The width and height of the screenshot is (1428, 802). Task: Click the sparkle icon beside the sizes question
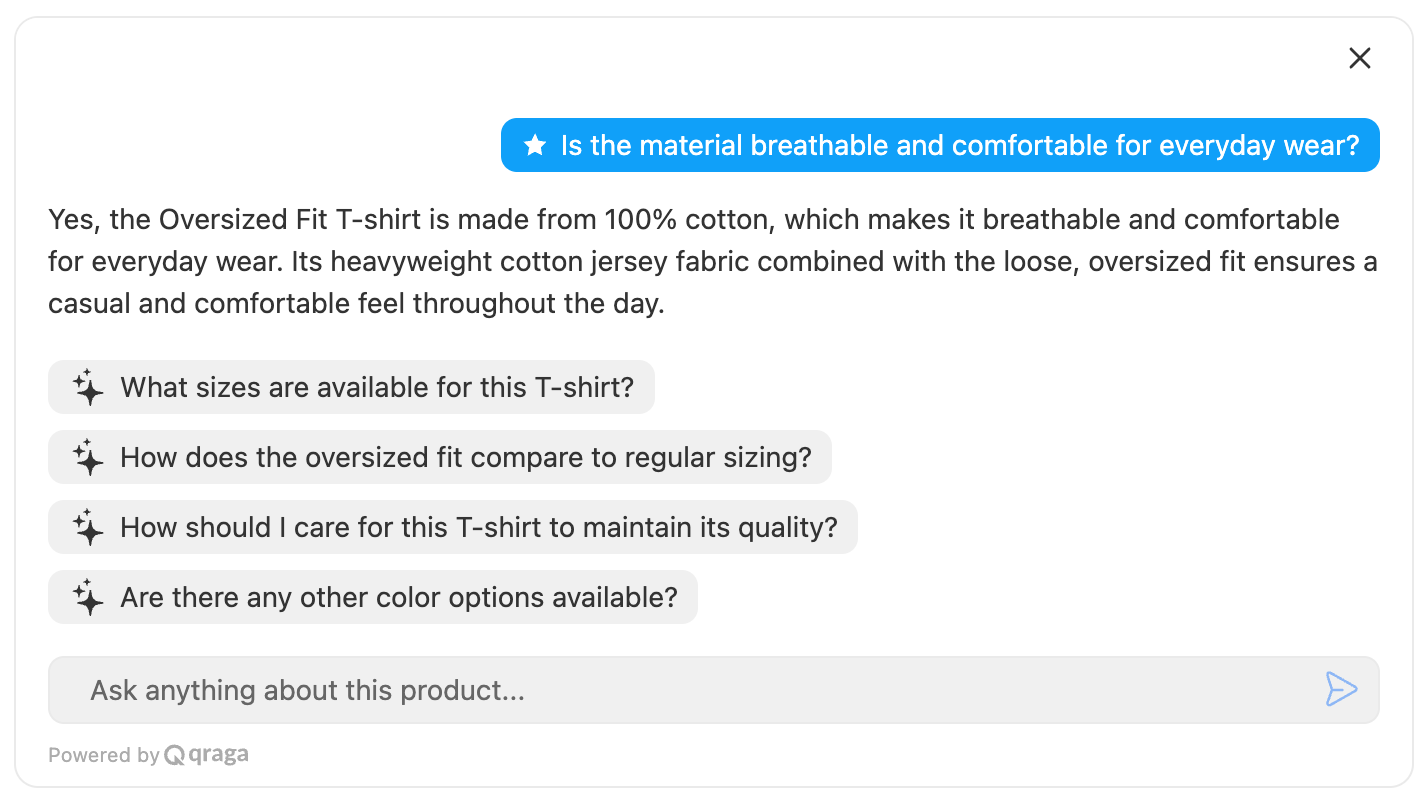(x=88, y=387)
